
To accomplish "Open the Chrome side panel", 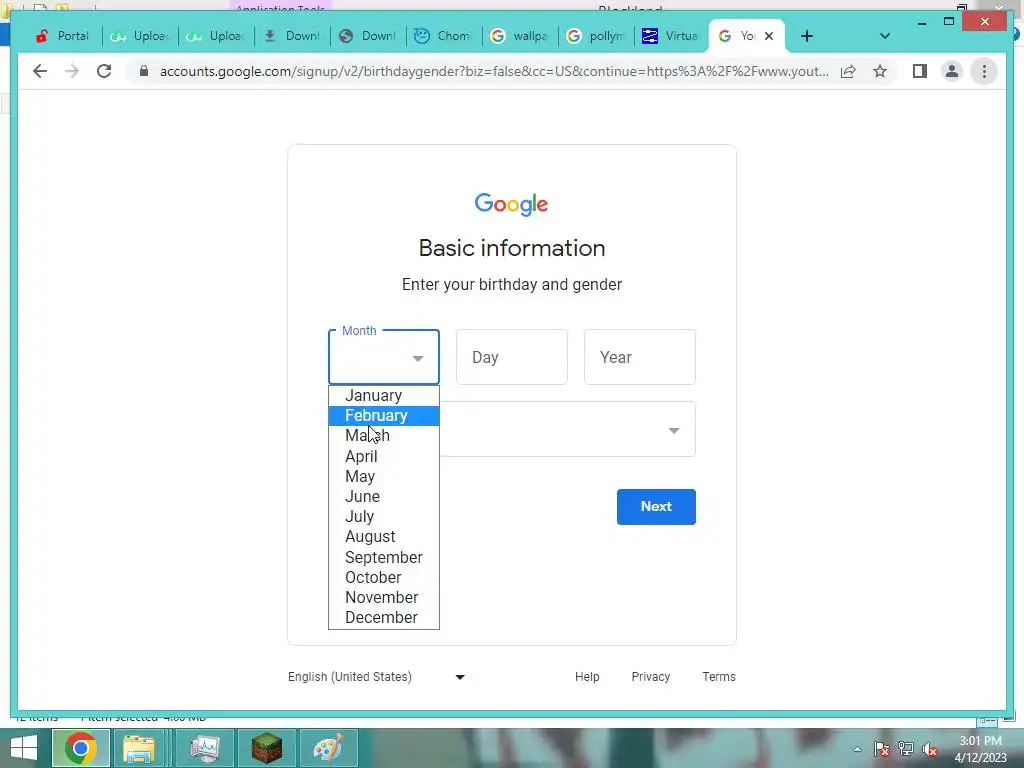I will tap(920, 71).
